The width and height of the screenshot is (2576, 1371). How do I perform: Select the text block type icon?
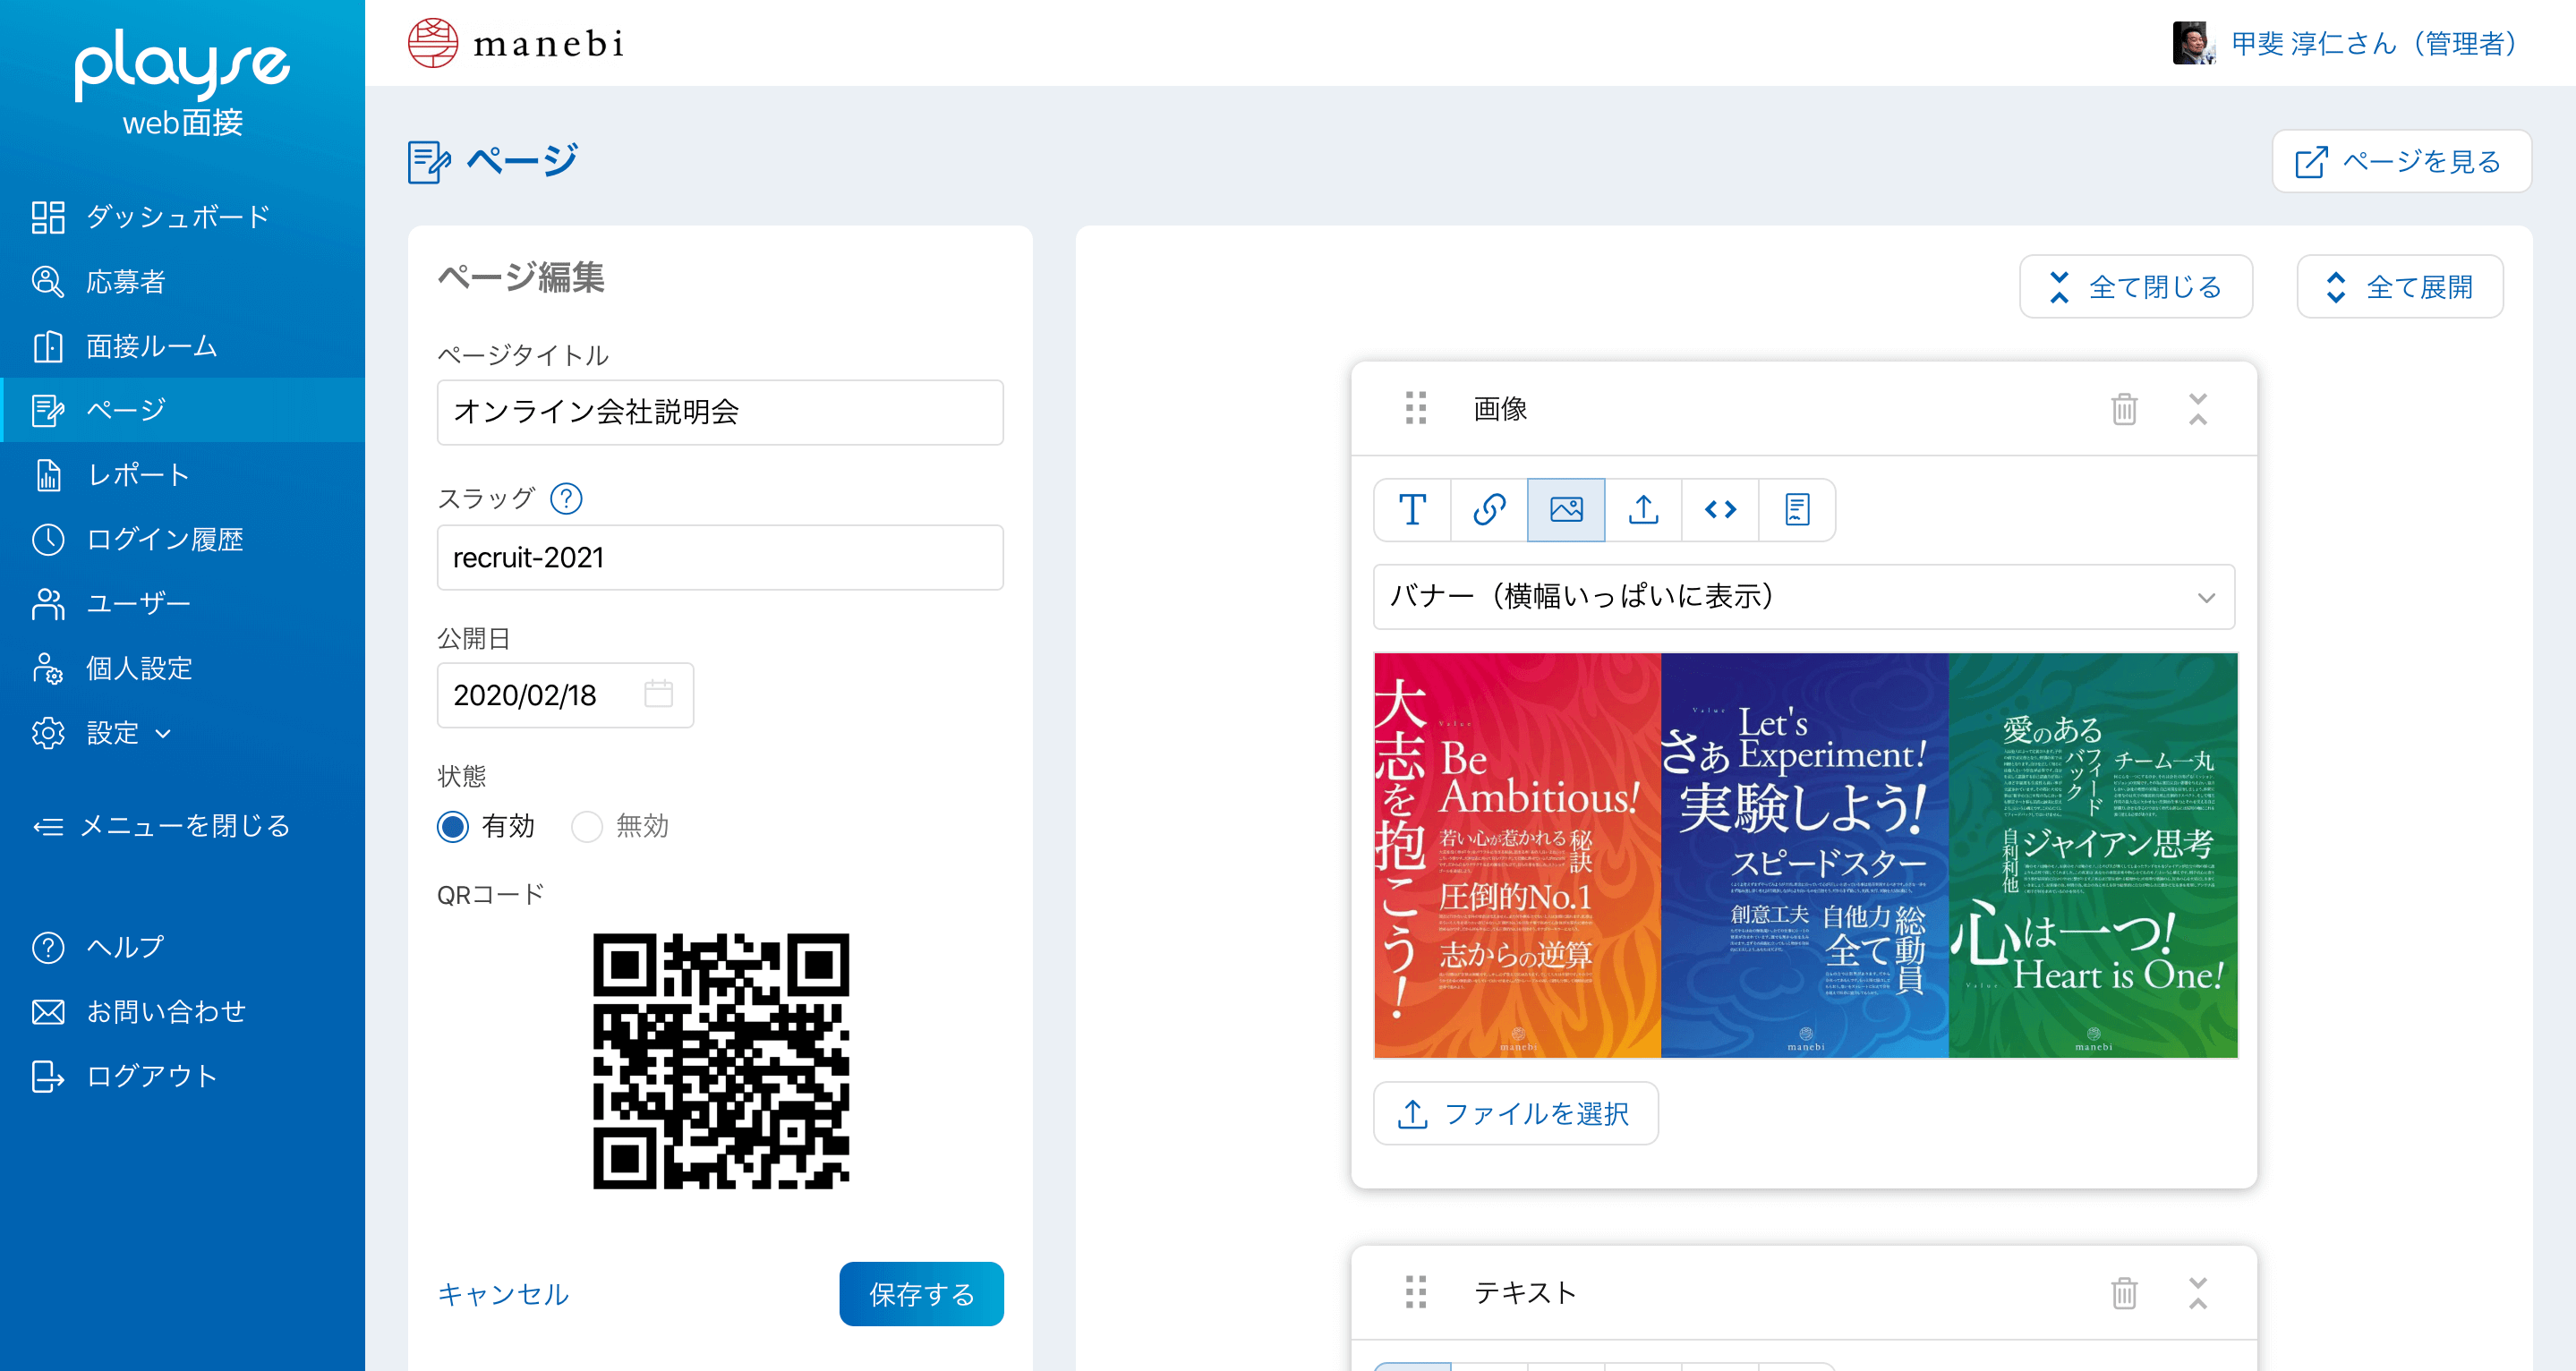(x=1412, y=510)
